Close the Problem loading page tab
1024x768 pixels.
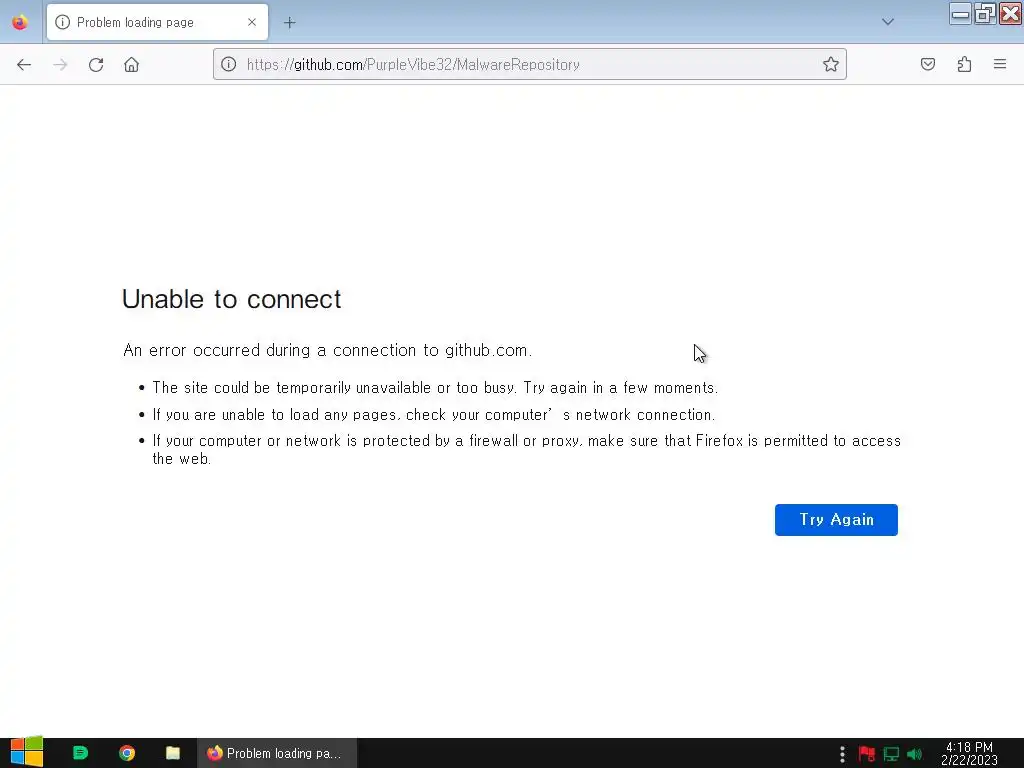[252, 22]
